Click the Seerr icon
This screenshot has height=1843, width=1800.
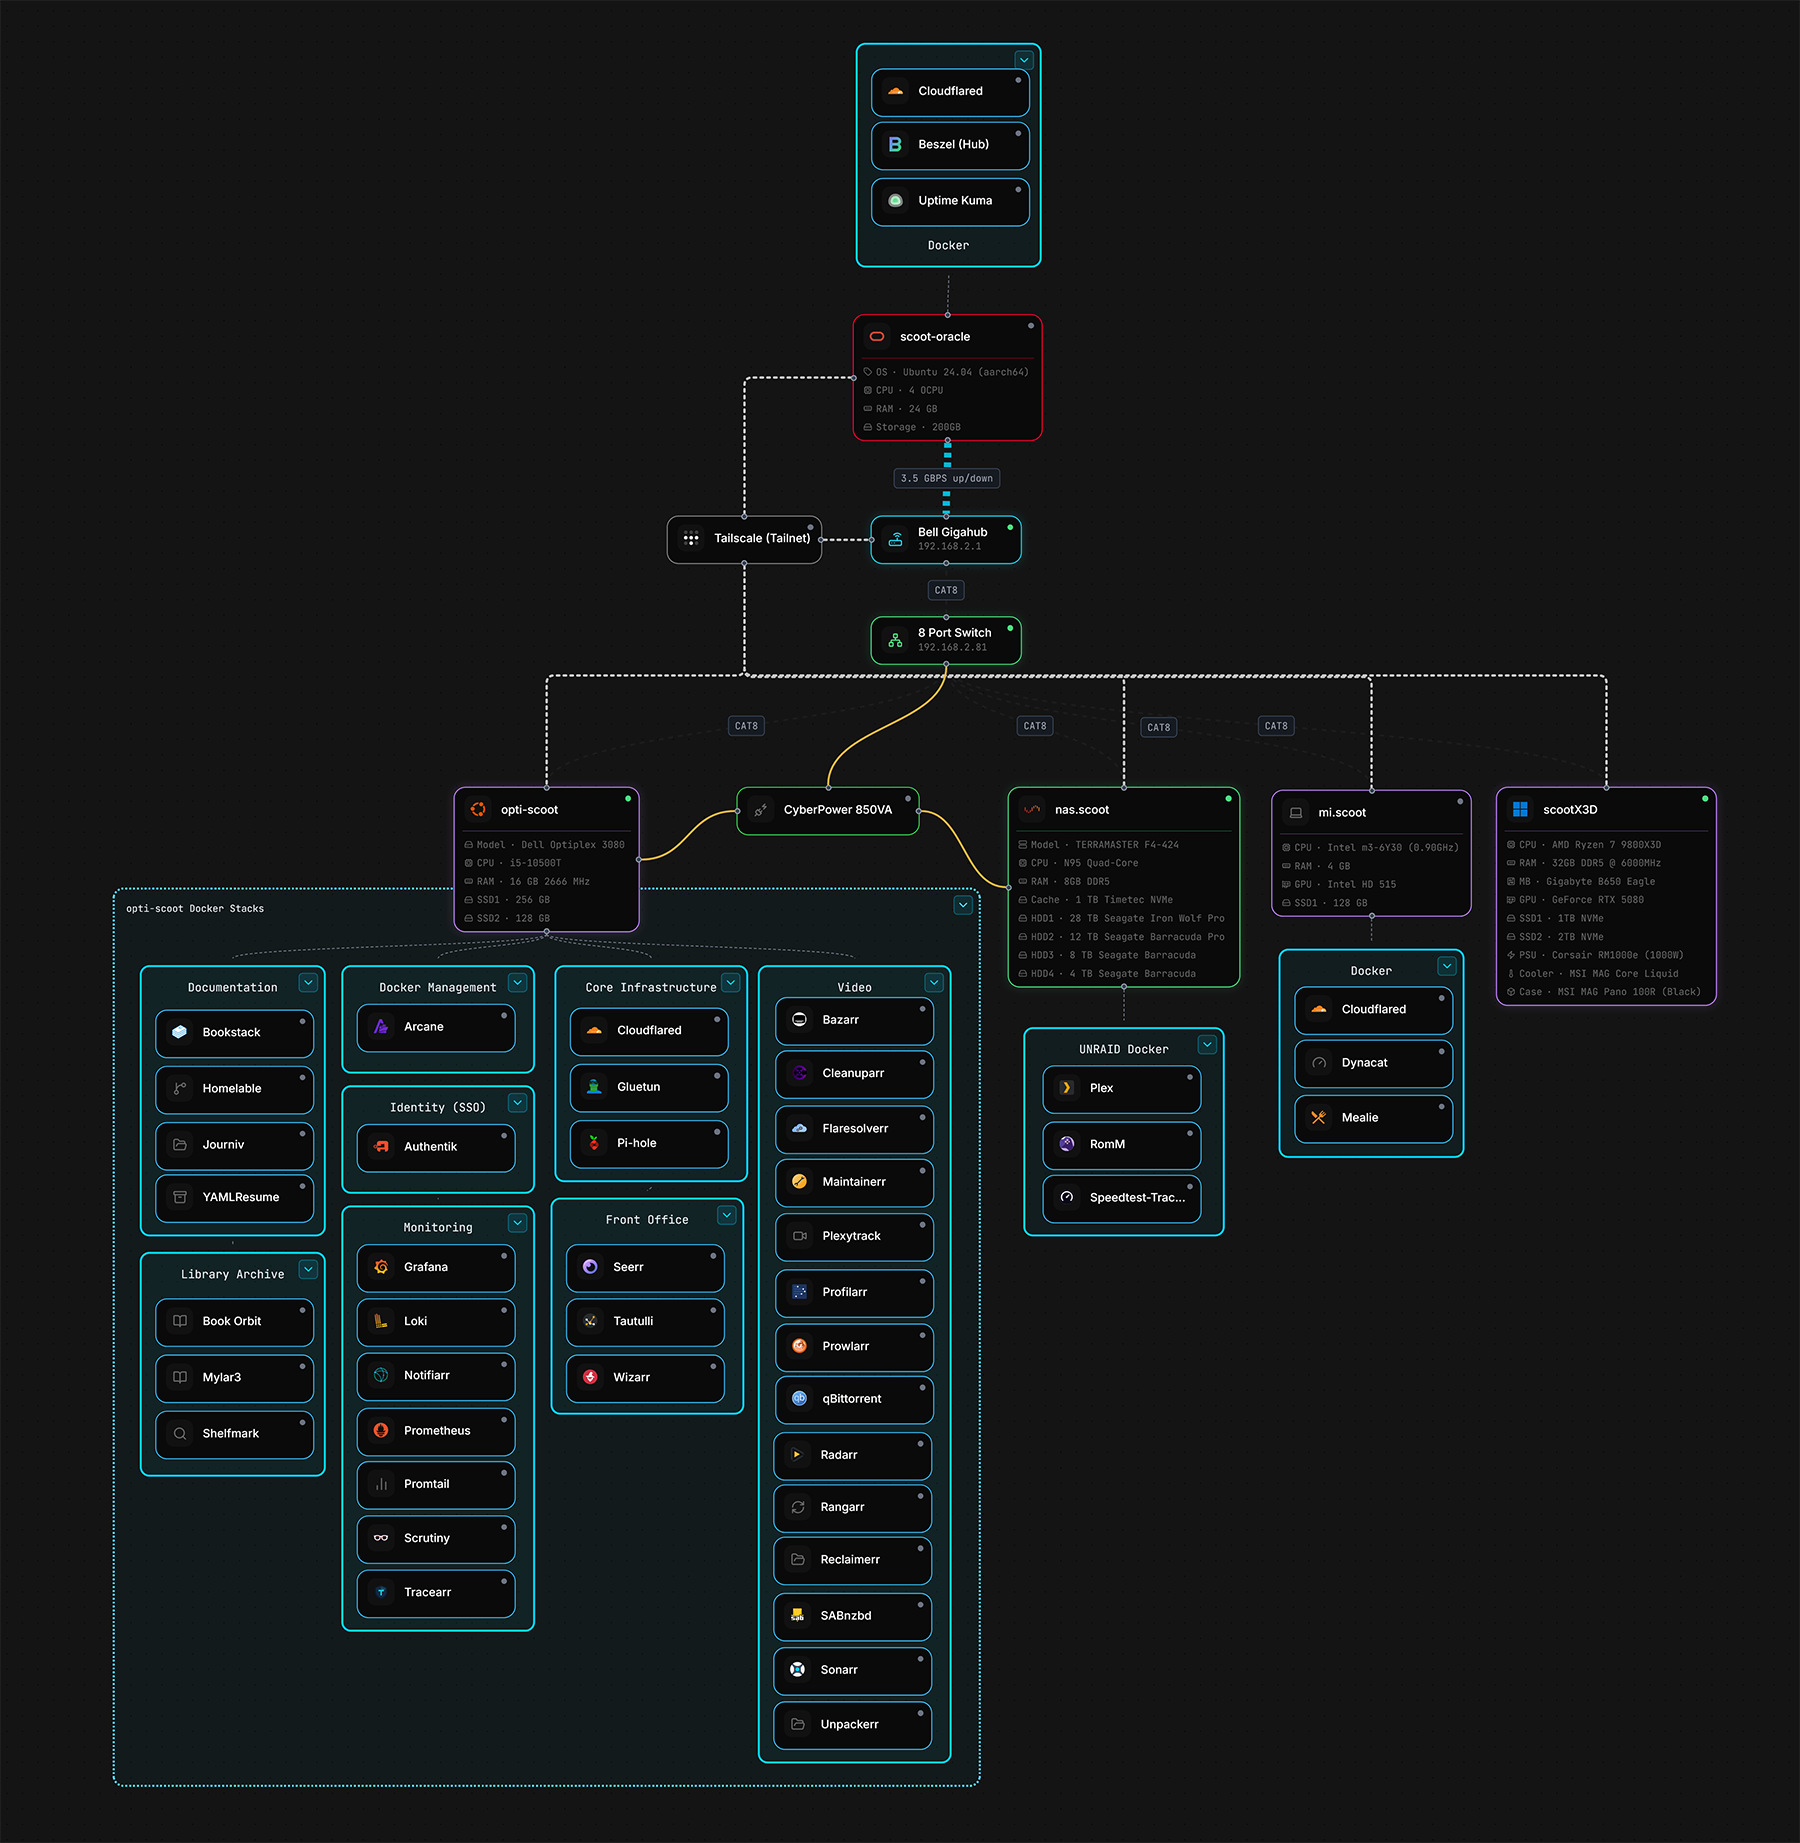click(x=591, y=1267)
